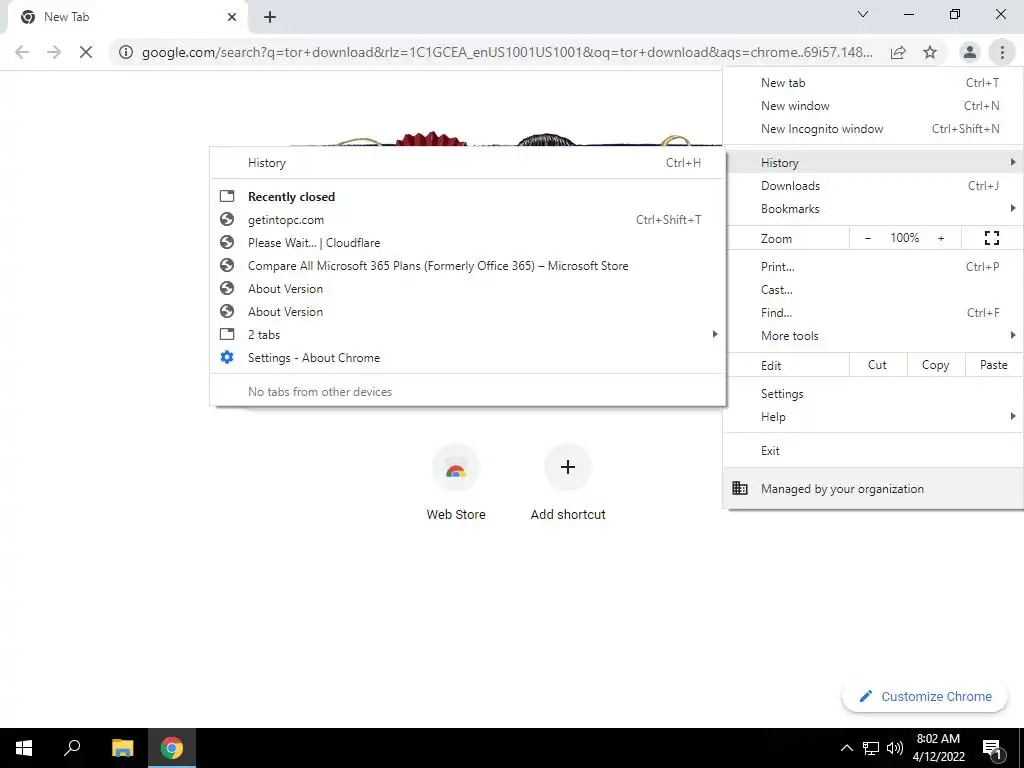Open the profile avatar button
The width and height of the screenshot is (1024, 768).
coord(970,52)
